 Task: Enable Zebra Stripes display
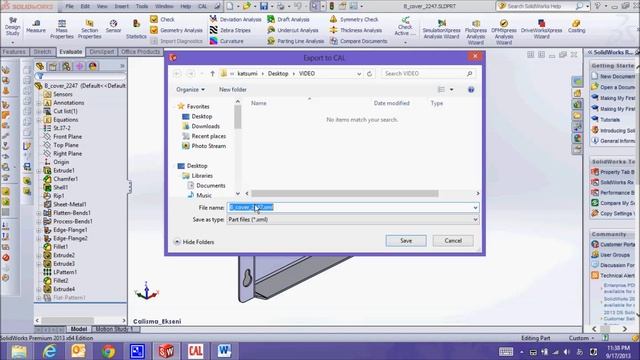click(x=230, y=30)
